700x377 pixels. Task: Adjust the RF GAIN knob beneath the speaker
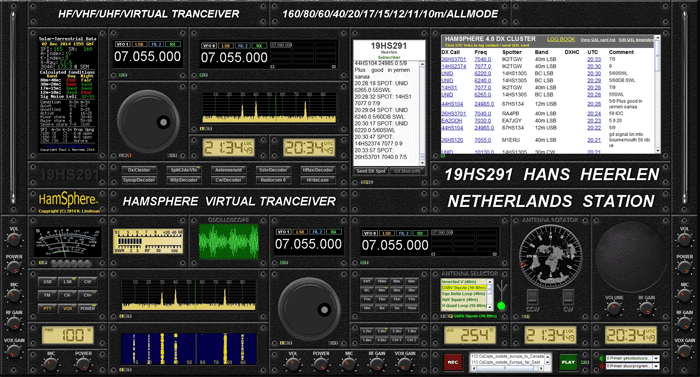[x=646, y=308]
